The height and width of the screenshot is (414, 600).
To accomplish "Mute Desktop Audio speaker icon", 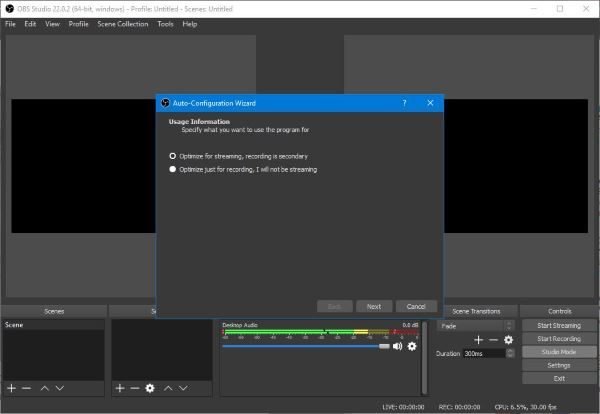I will [398, 346].
